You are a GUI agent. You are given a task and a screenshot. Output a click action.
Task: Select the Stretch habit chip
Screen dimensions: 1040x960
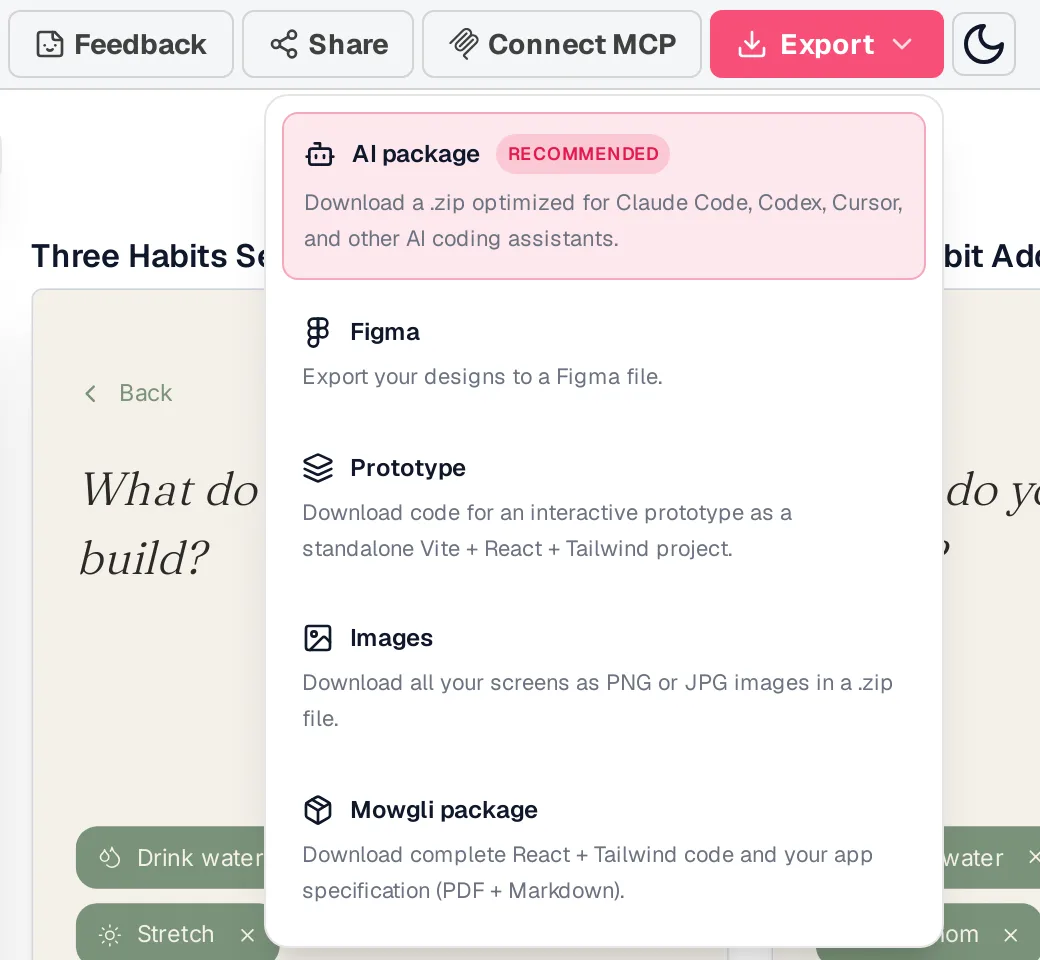[x=176, y=931]
